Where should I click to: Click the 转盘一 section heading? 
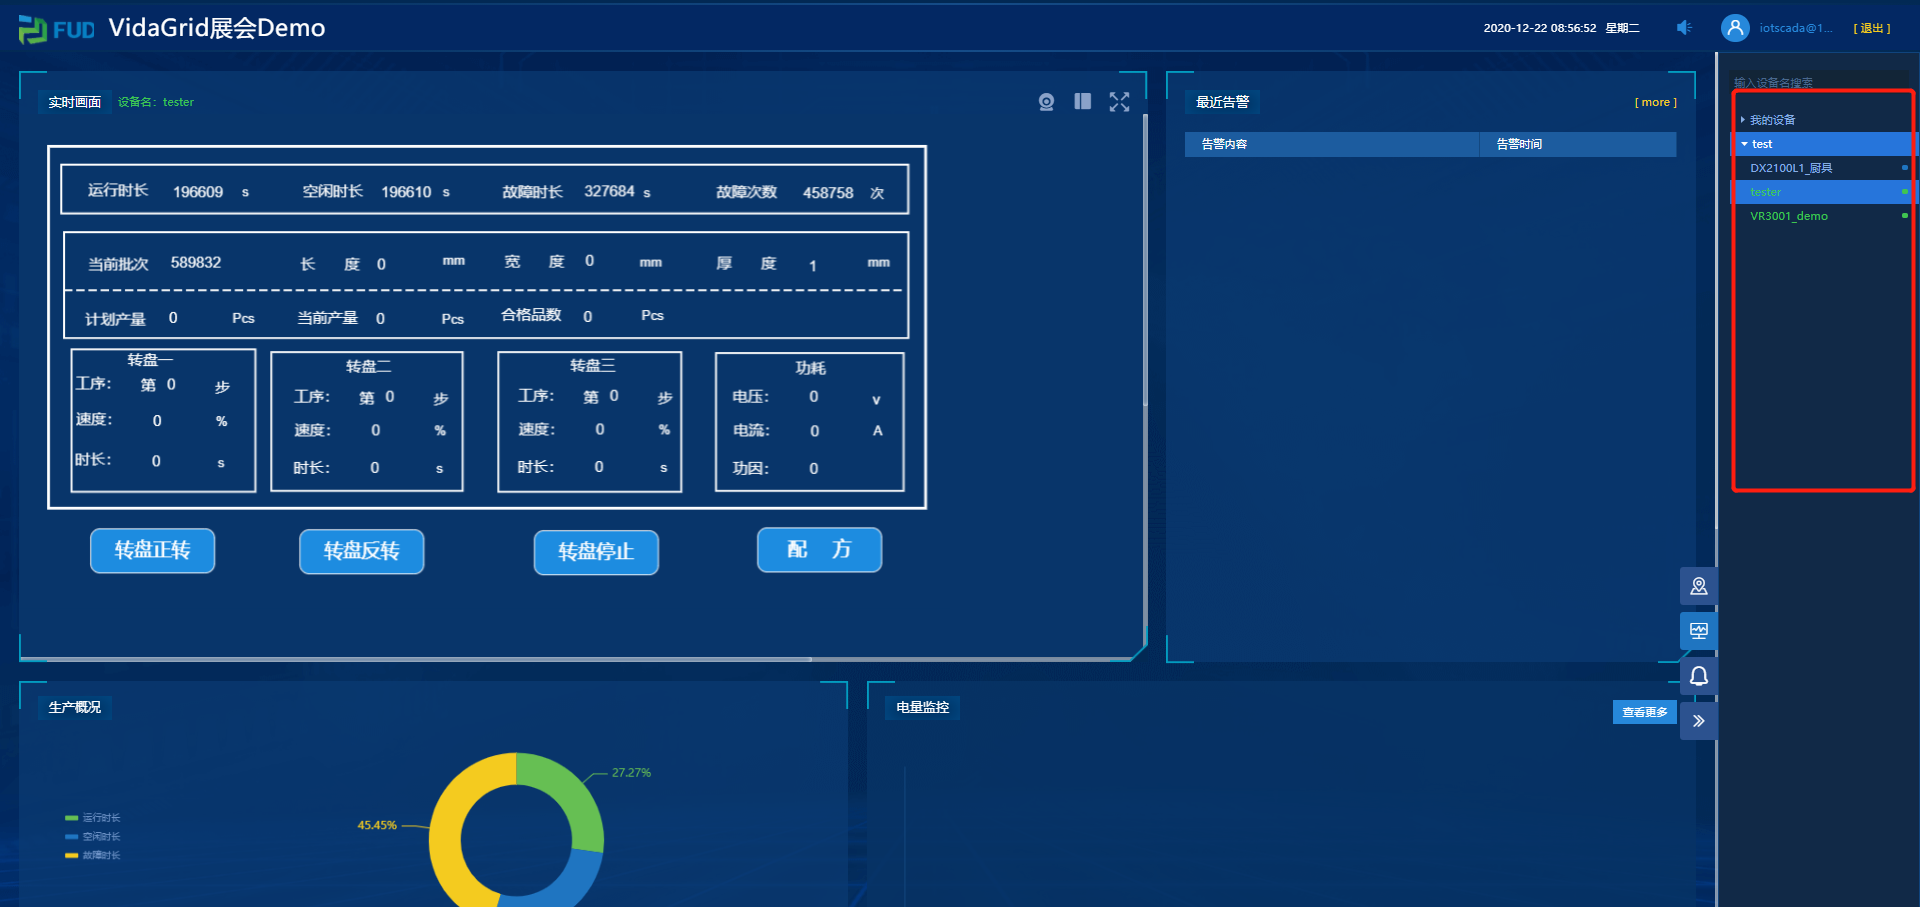point(150,360)
